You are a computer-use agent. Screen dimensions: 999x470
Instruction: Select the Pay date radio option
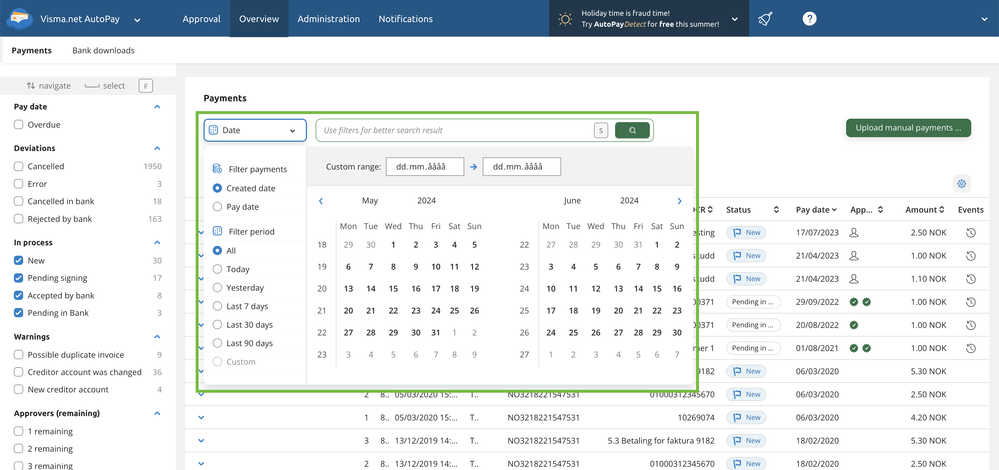click(218, 207)
